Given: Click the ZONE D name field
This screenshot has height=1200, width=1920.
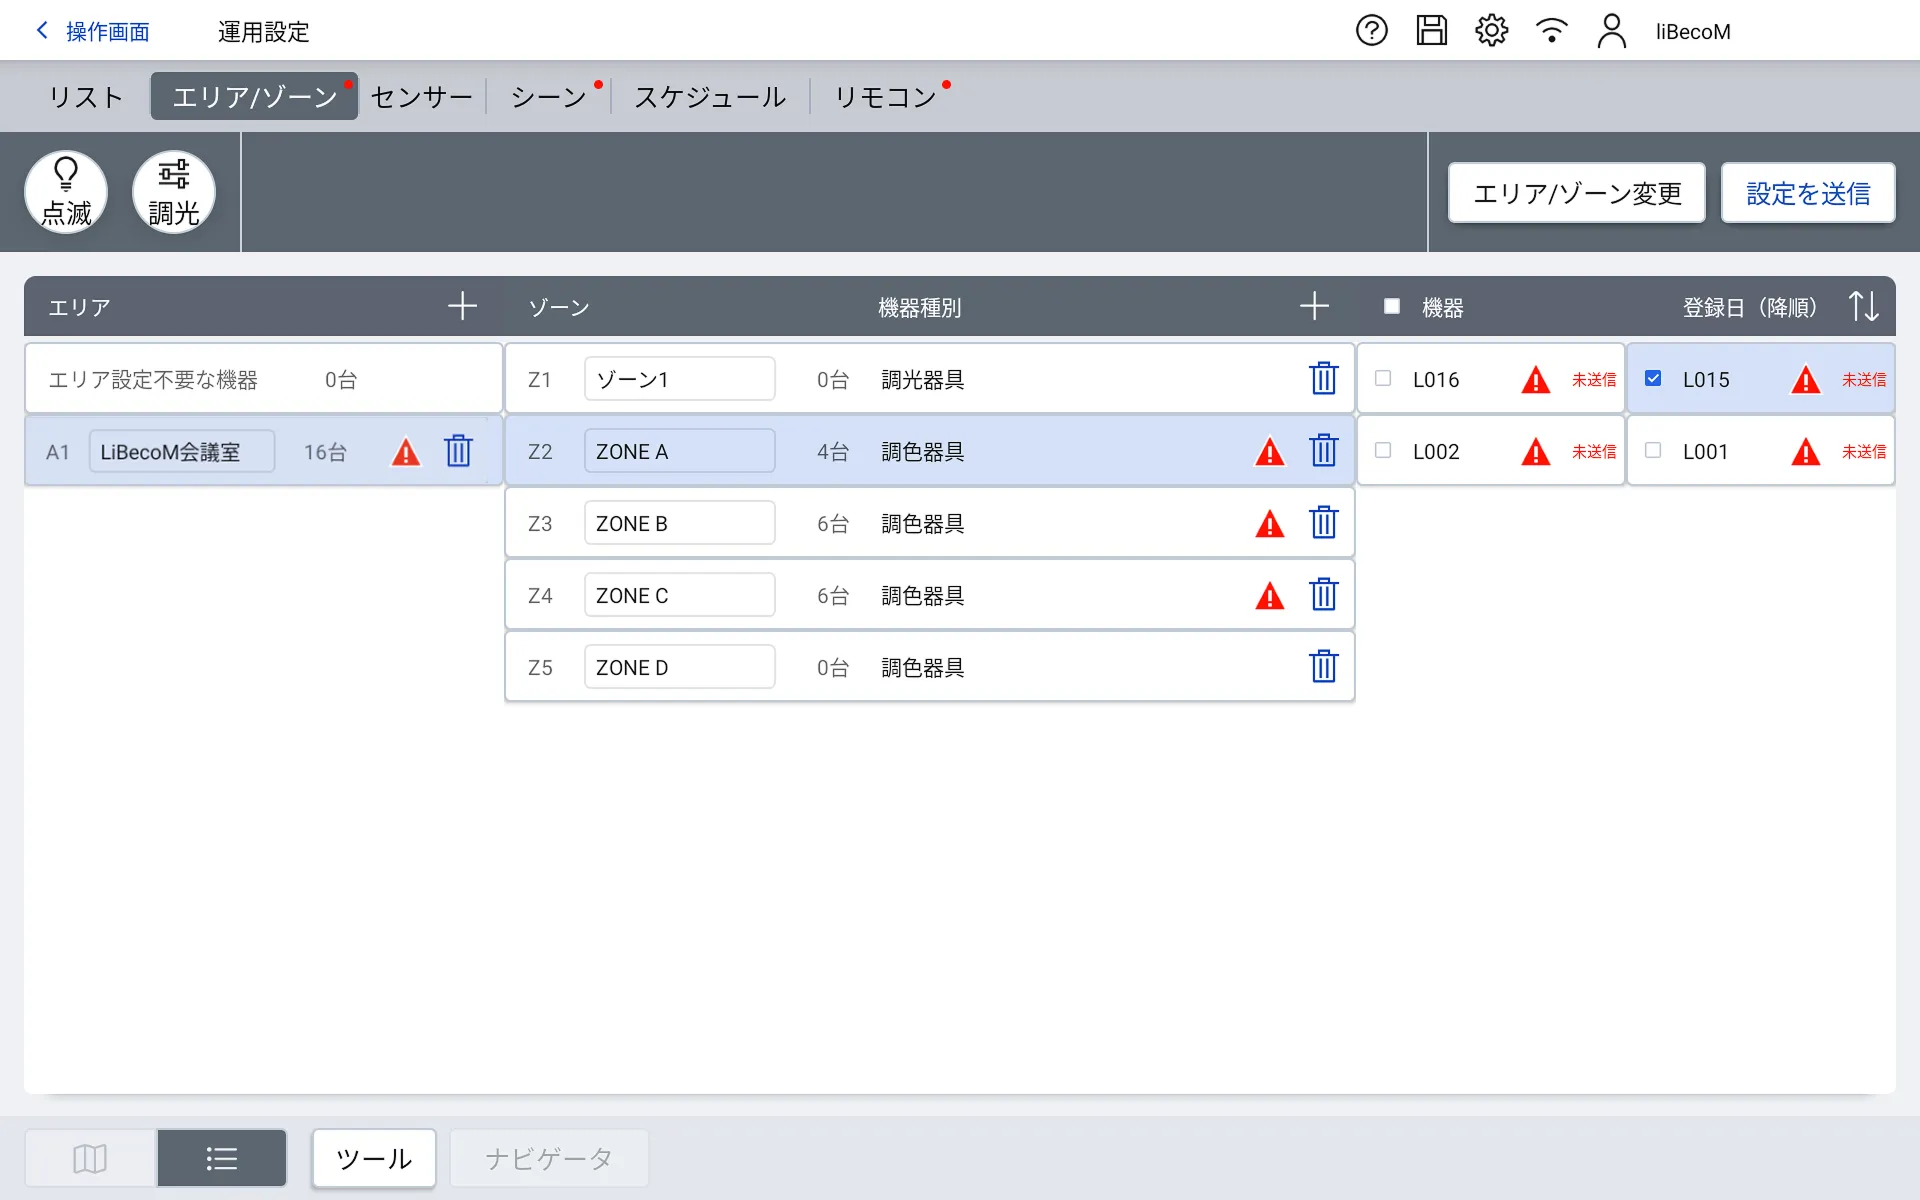Looking at the screenshot, I should coord(679,667).
